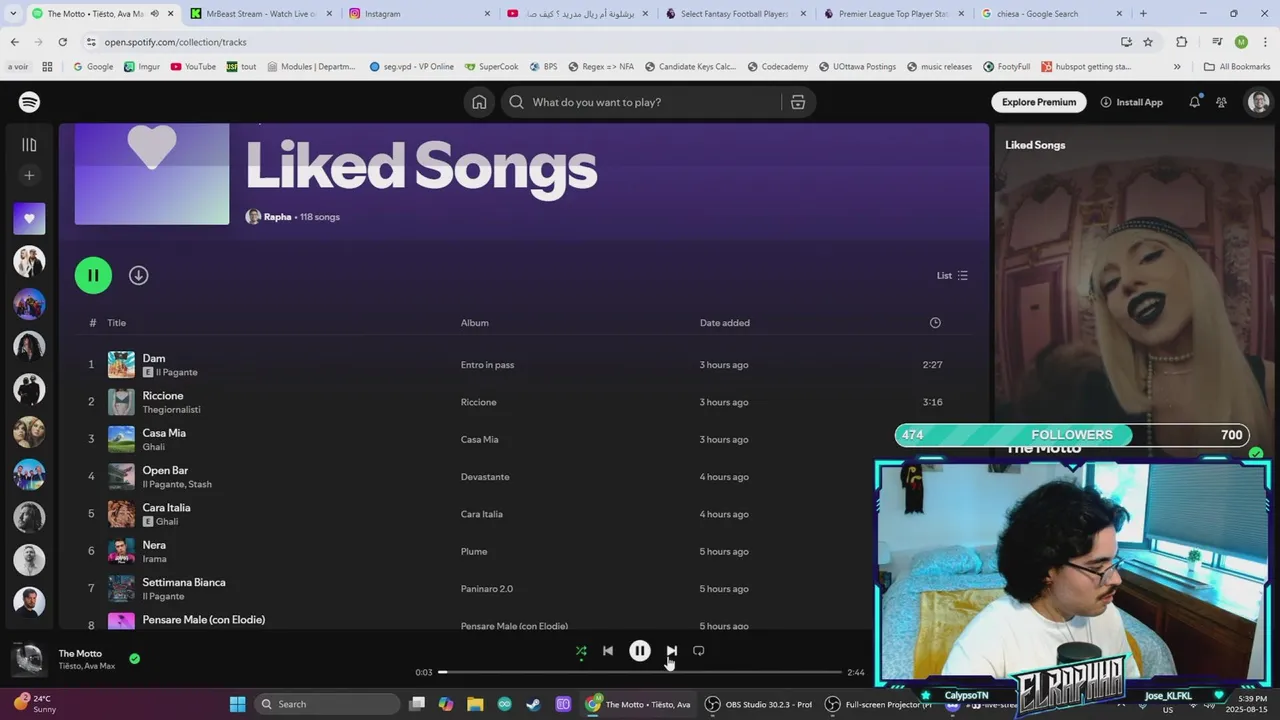Open YouTube bookmark
This screenshot has width=1280, height=720.
[193, 67]
